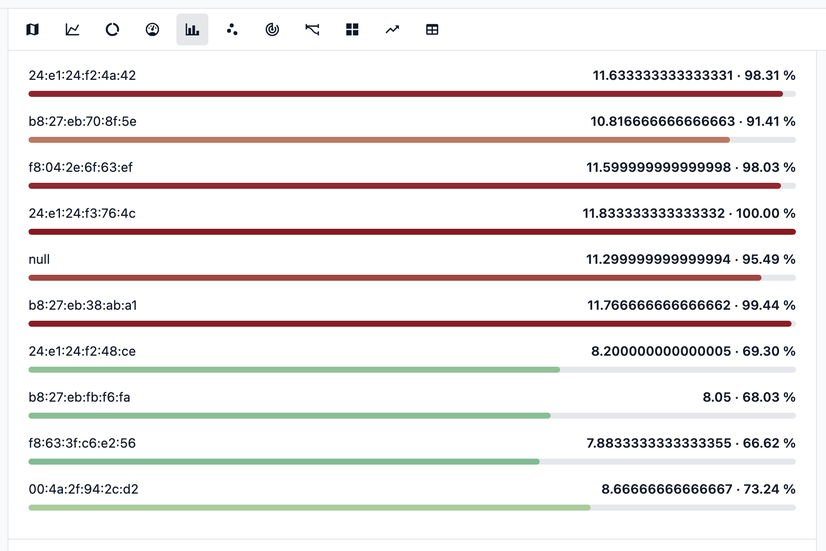The image size is (826, 551).
Task: Open the radial chart visualization
Action: pos(272,30)
